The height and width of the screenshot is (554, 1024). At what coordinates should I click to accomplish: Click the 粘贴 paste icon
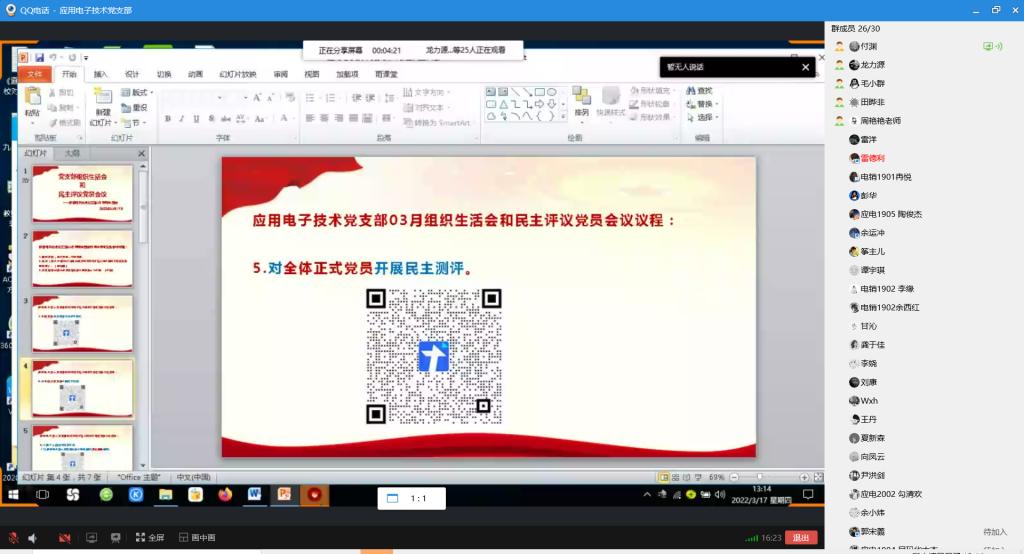point(33,99)
